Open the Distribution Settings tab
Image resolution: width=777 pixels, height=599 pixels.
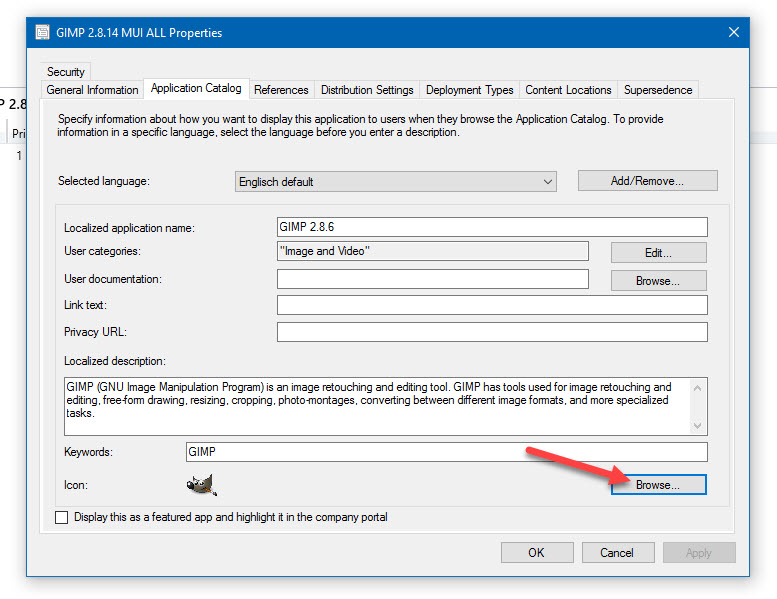[x=367, y=90]
